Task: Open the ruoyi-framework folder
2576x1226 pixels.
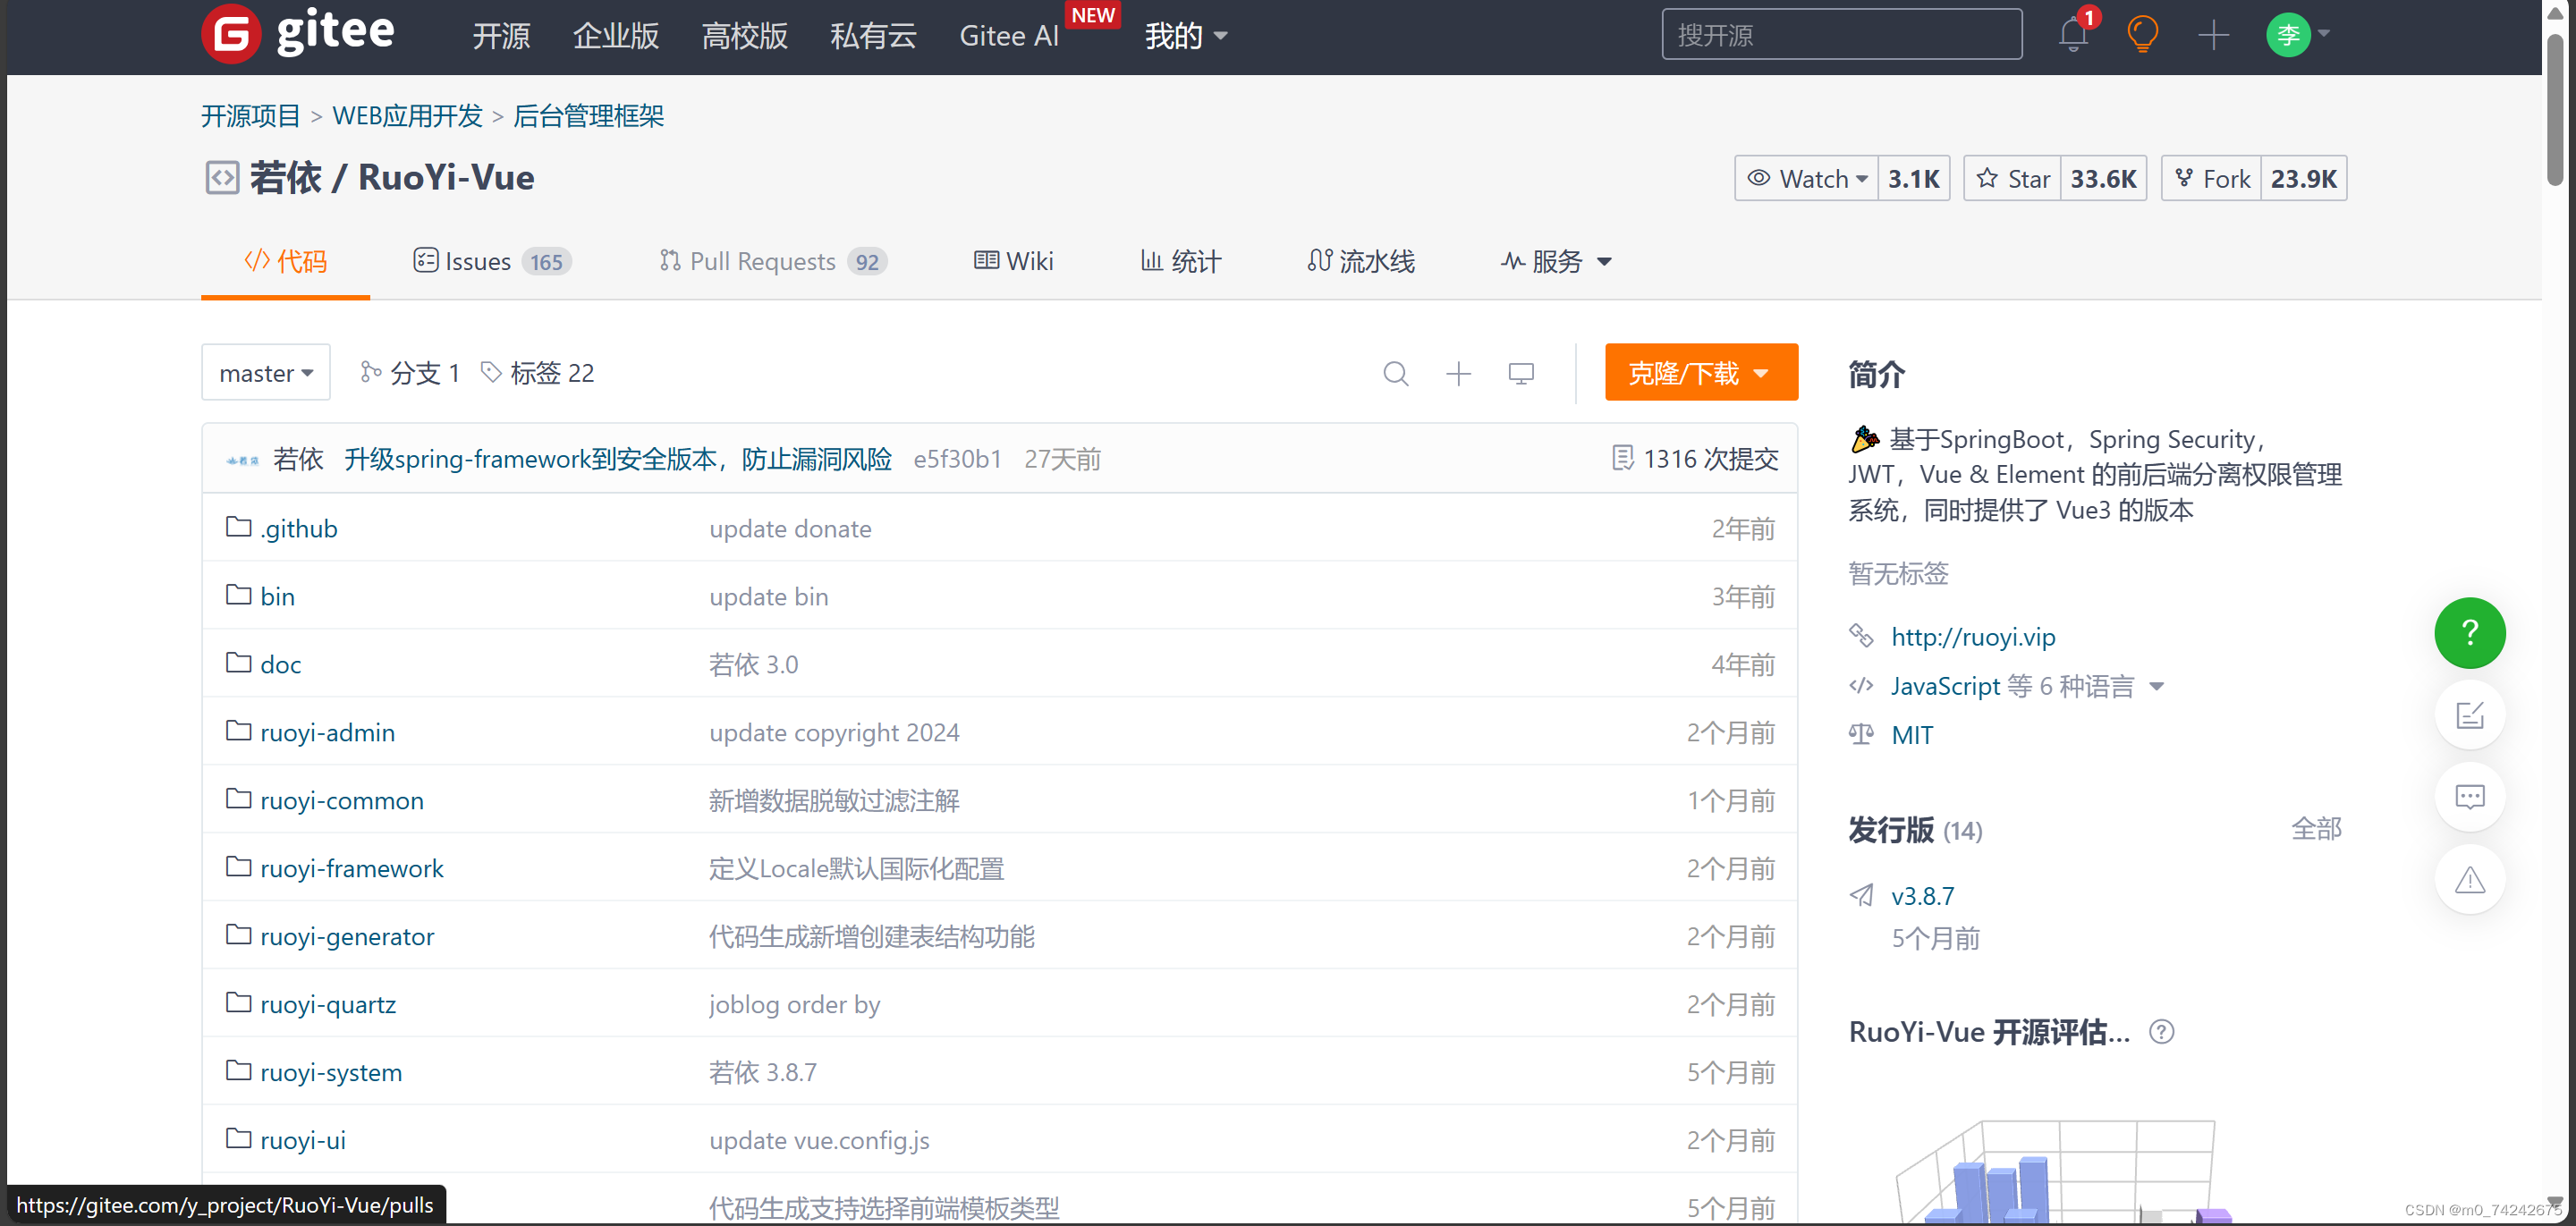Action: click(x=351, y=868)
